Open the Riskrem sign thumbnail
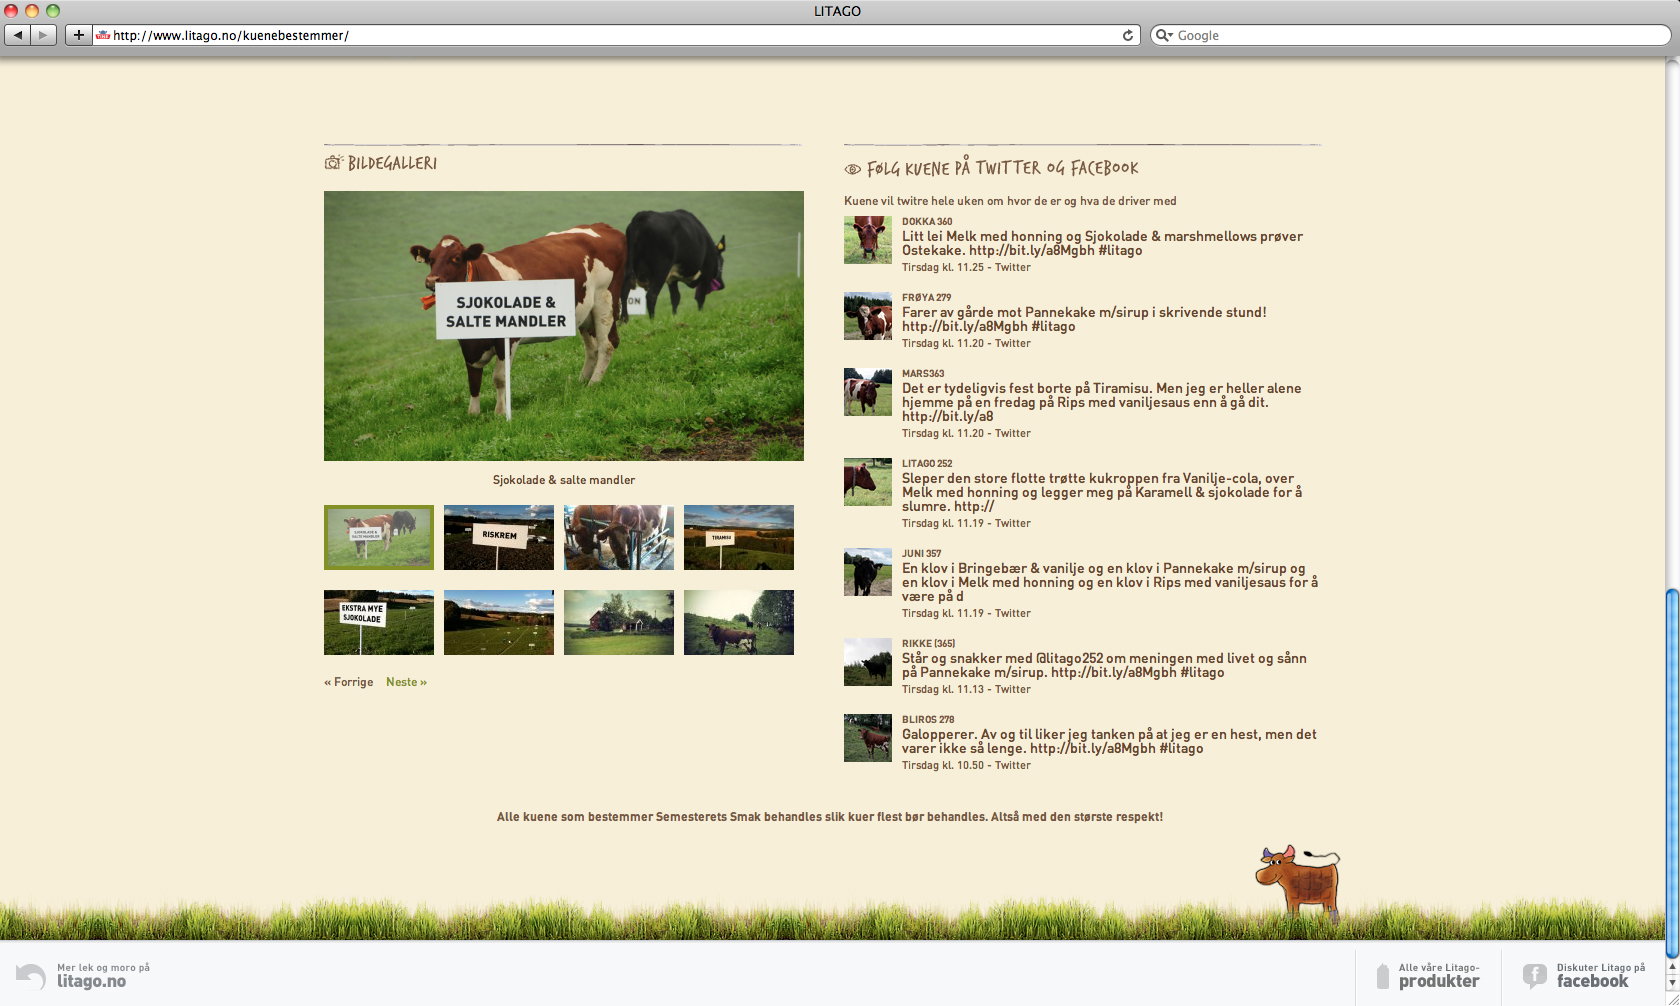 499,537
